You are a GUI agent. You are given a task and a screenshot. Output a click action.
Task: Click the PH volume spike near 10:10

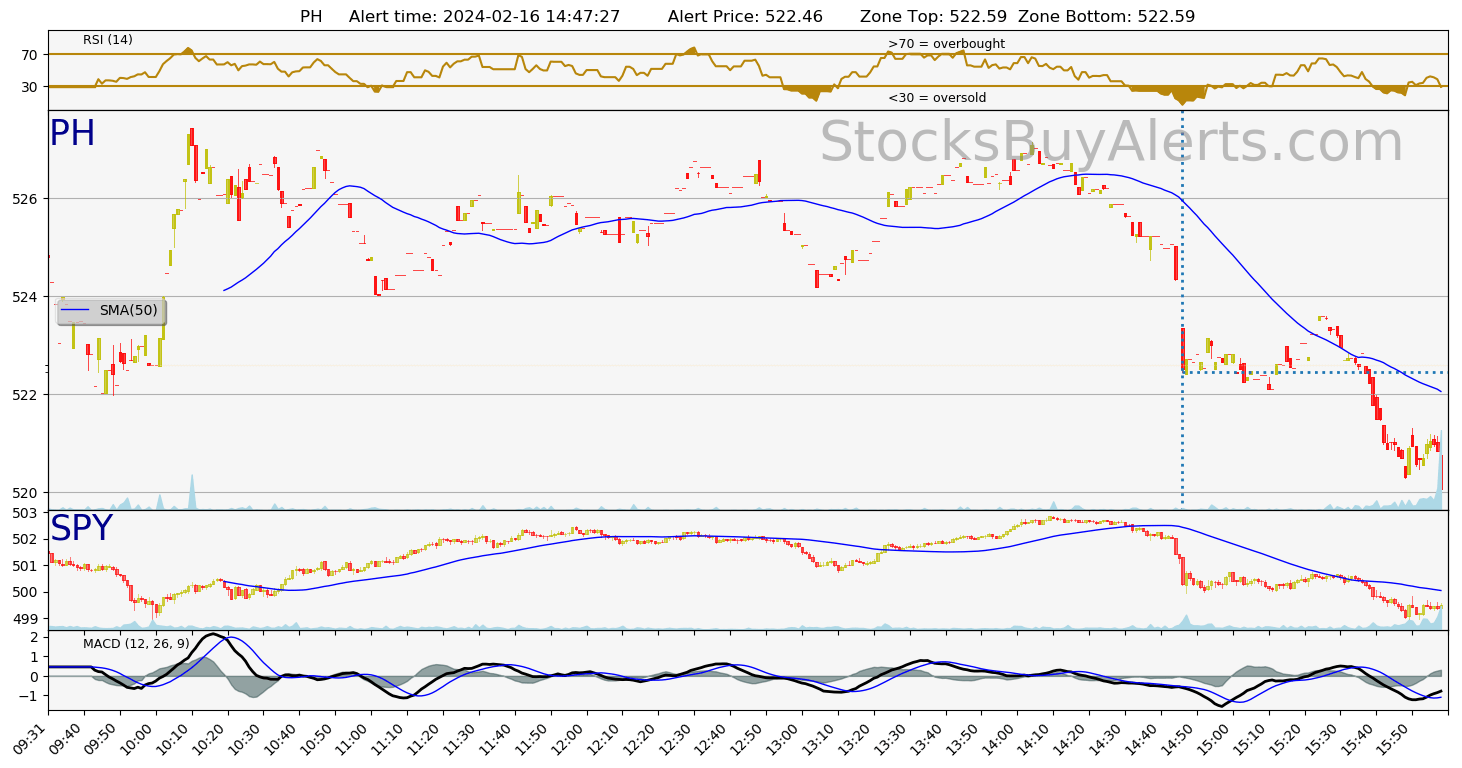pos(192,492)
